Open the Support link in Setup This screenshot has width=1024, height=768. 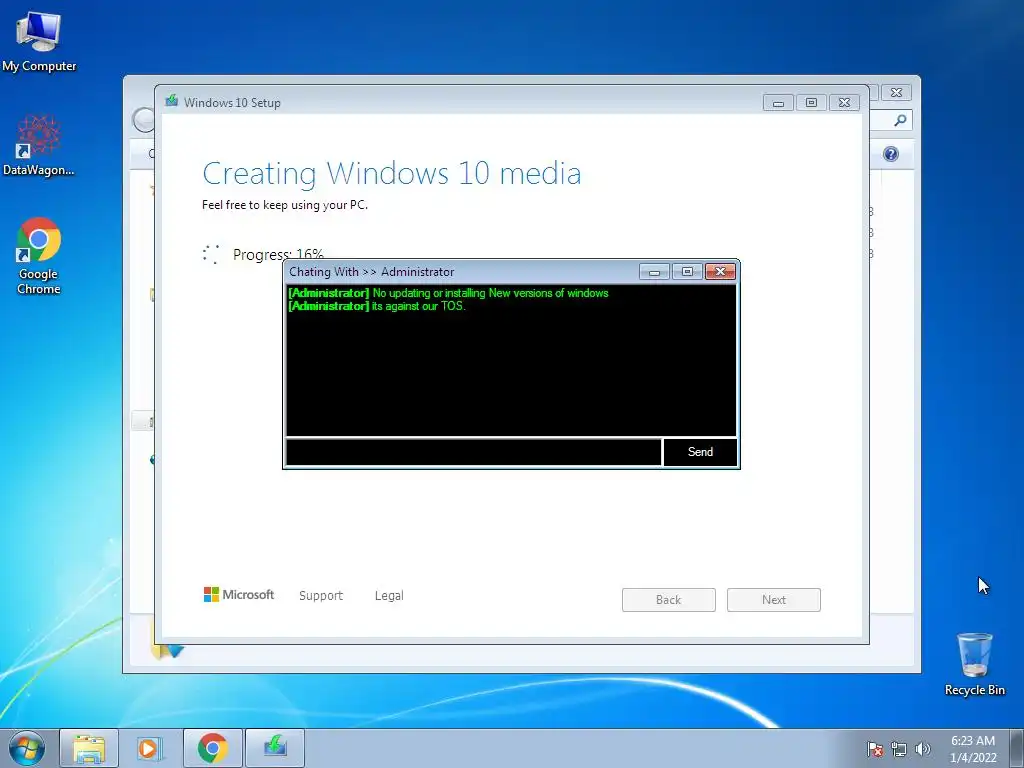coord(321,596)
